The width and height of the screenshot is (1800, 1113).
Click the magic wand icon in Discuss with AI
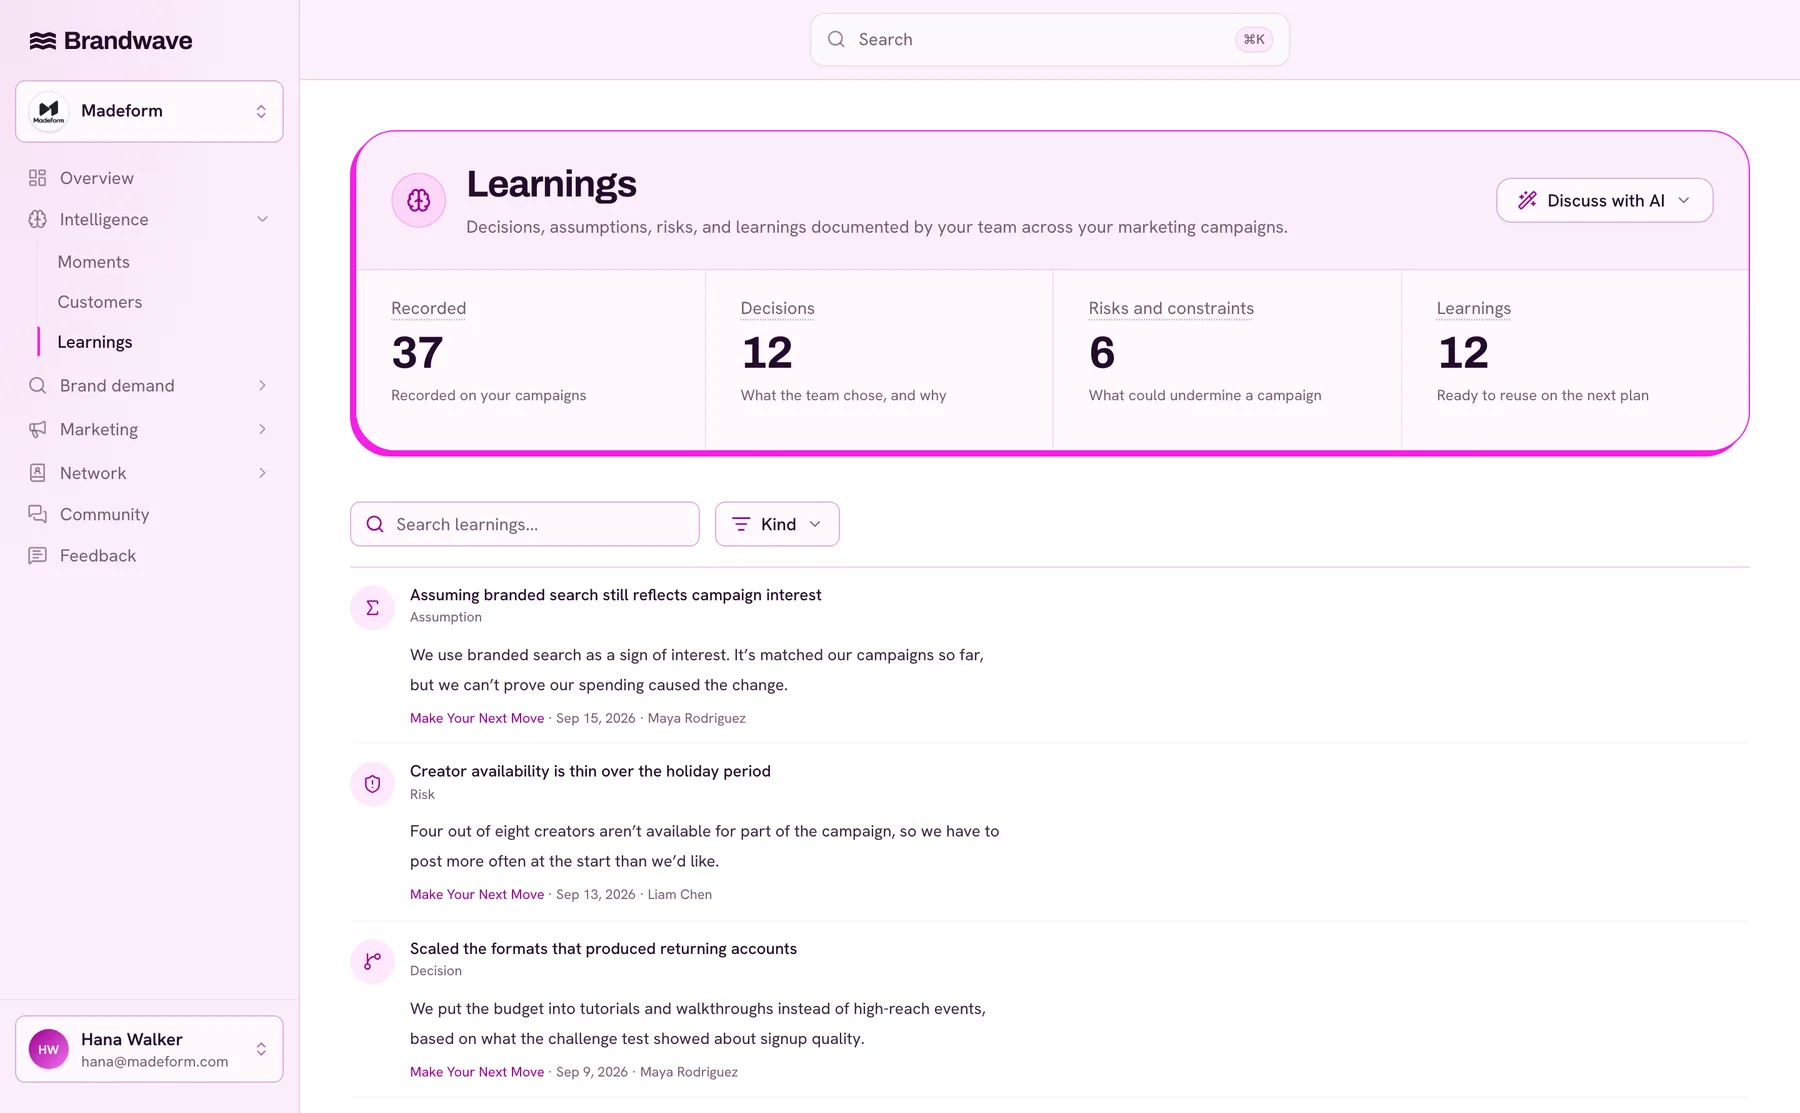pyautogui.click(x=1527, y=200)
